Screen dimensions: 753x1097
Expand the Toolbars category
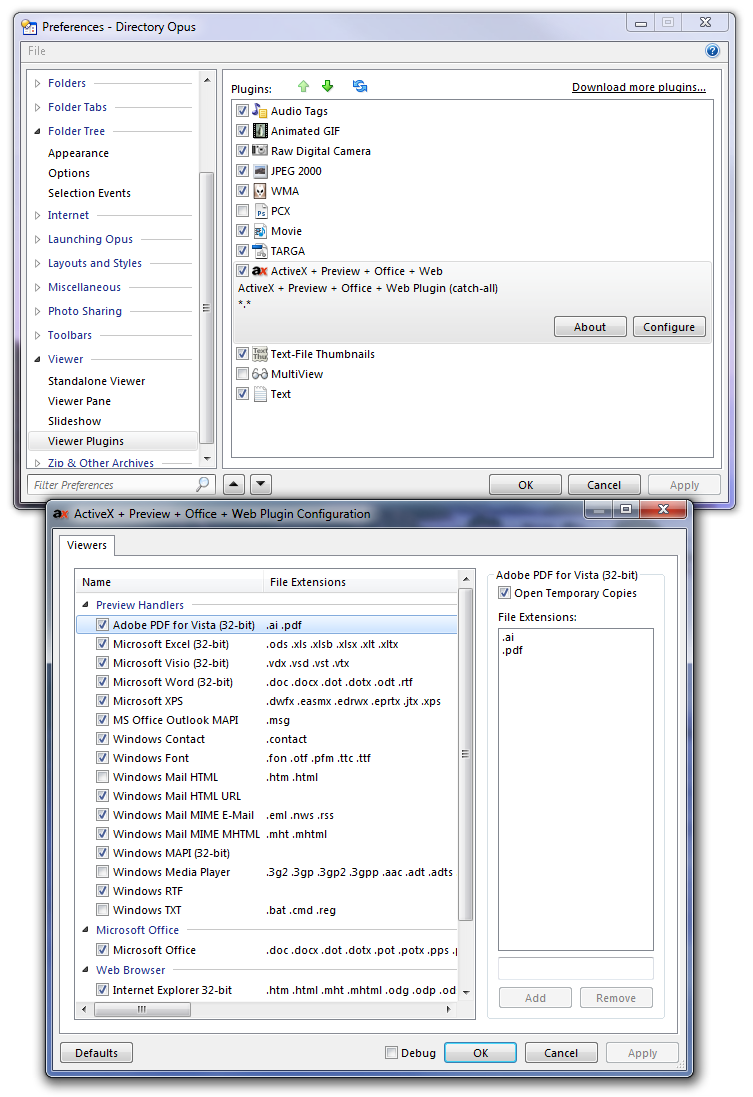click(37, 335)
